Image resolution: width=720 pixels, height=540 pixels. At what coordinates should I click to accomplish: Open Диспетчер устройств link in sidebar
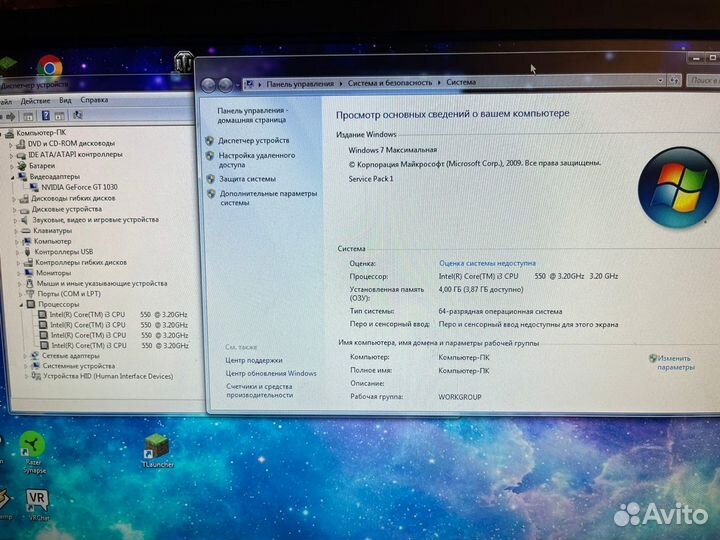253,141
